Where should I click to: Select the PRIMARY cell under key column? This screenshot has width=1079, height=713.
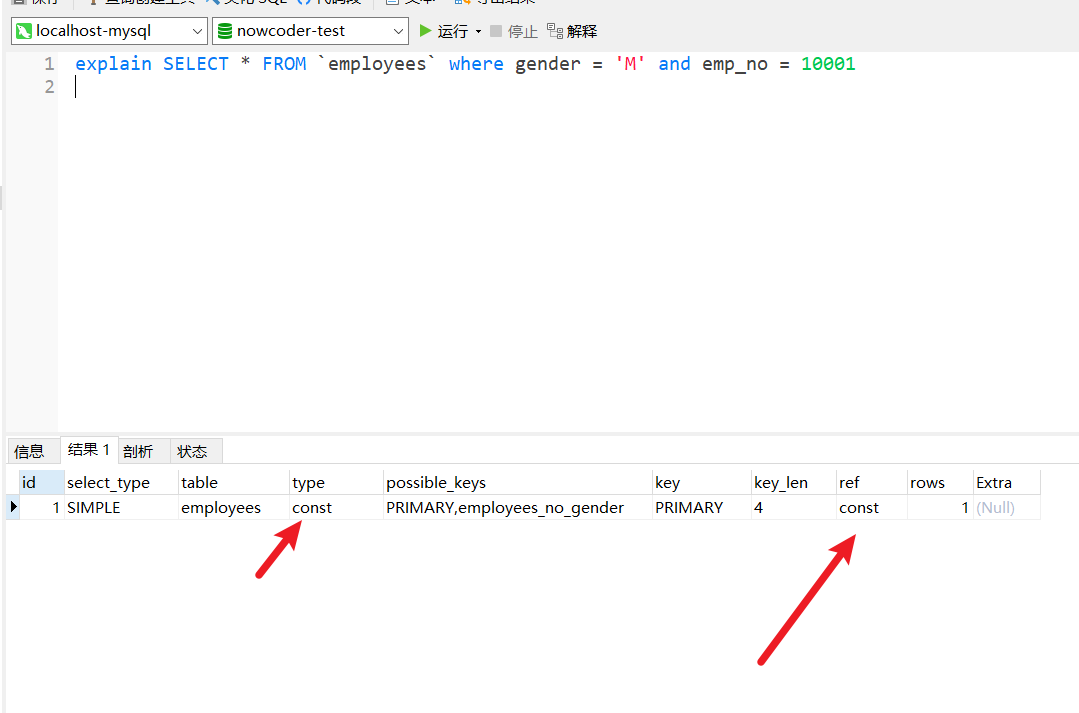click(x=701, y=508)
